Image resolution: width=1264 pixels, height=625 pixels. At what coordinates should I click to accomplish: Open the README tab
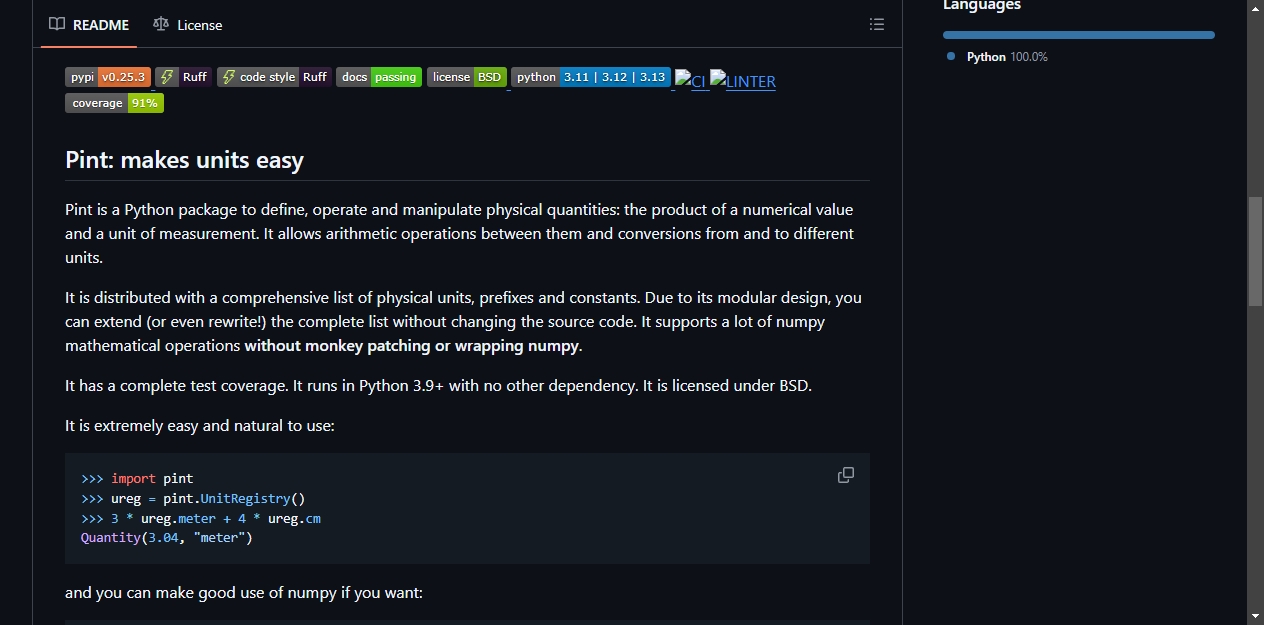point(89,25)
